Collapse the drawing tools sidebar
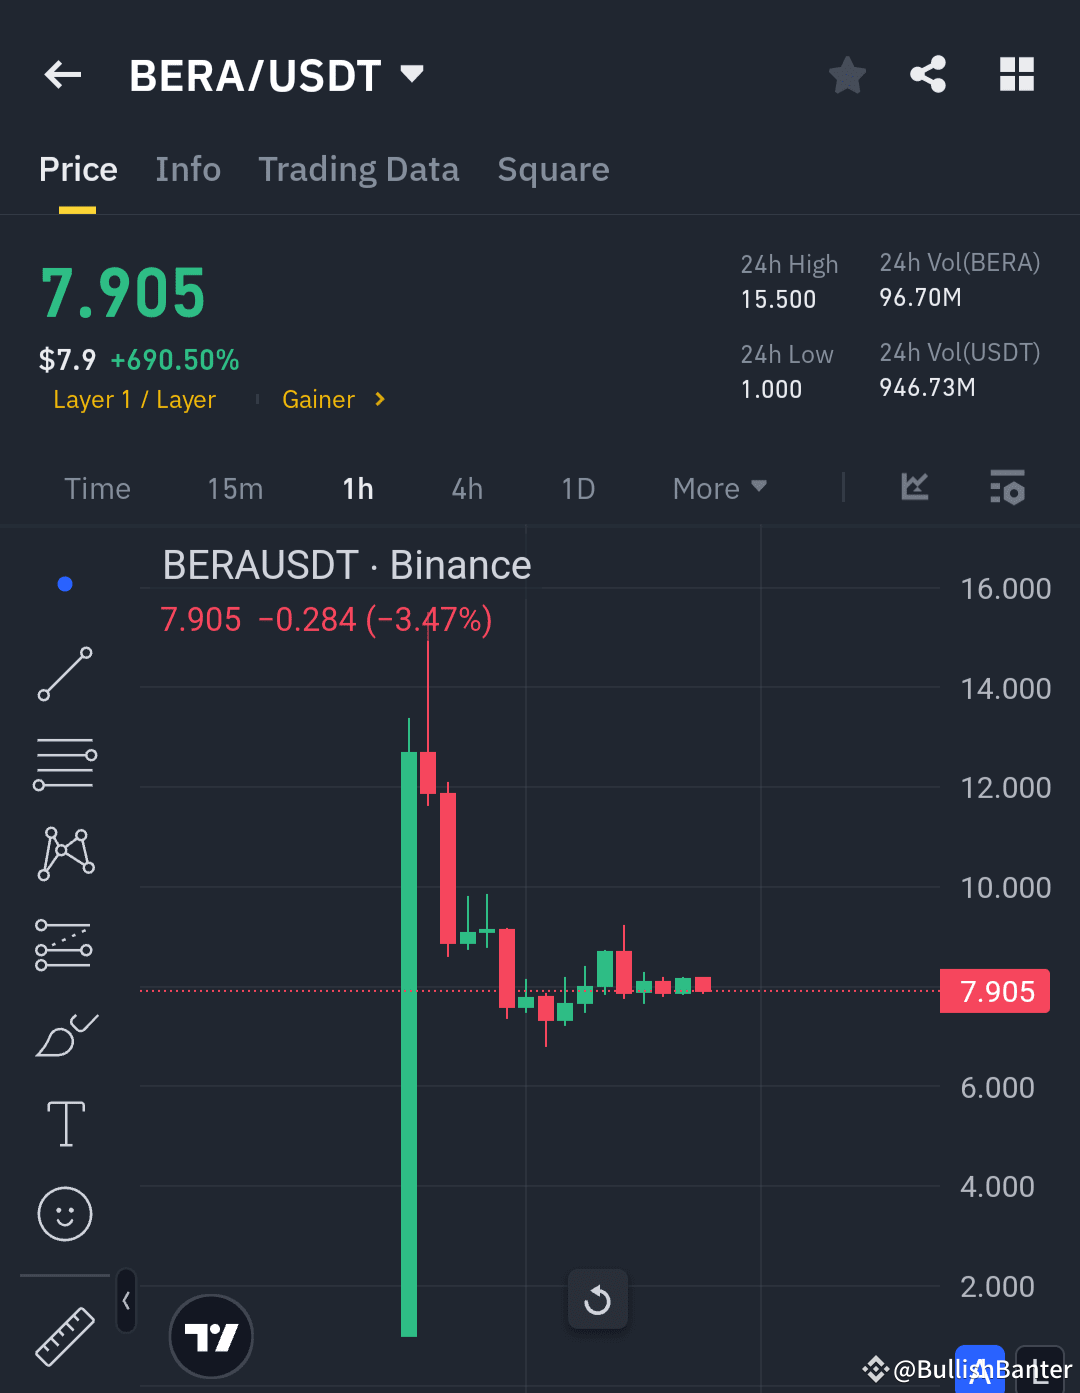The image size is (1080, 1393). point(126,1301)
